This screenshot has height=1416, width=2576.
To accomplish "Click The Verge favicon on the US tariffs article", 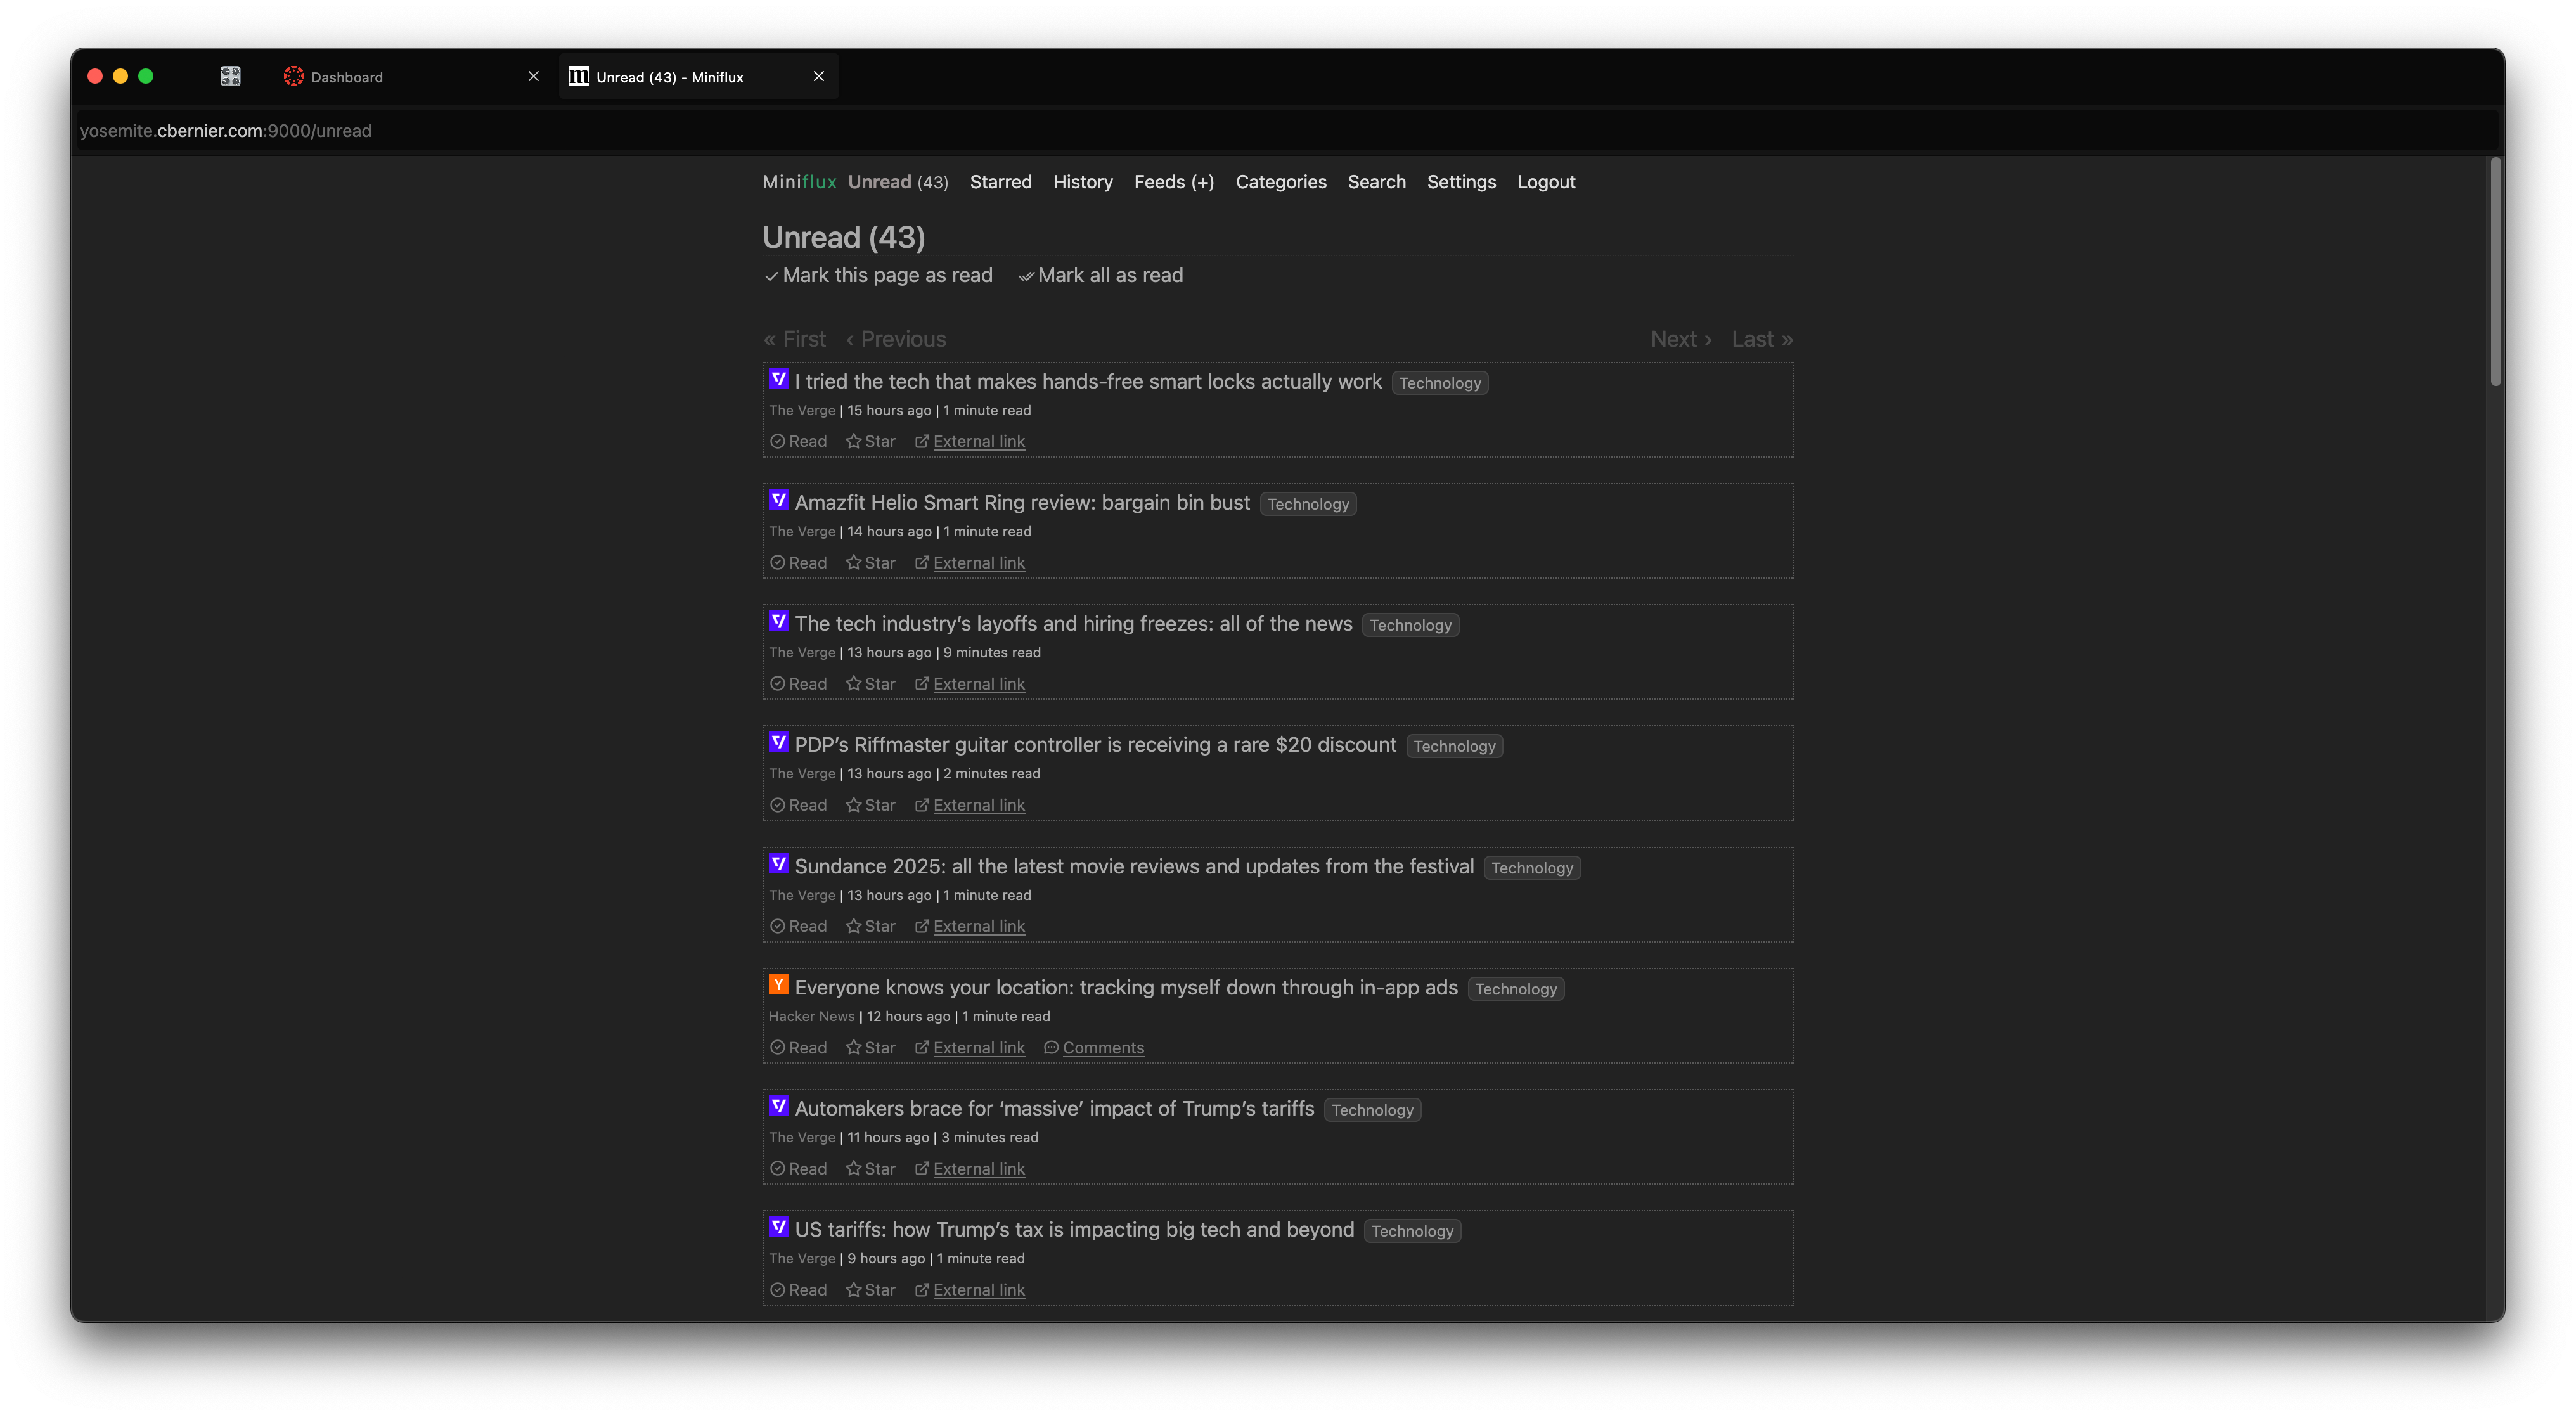I will coord(779,1227).
